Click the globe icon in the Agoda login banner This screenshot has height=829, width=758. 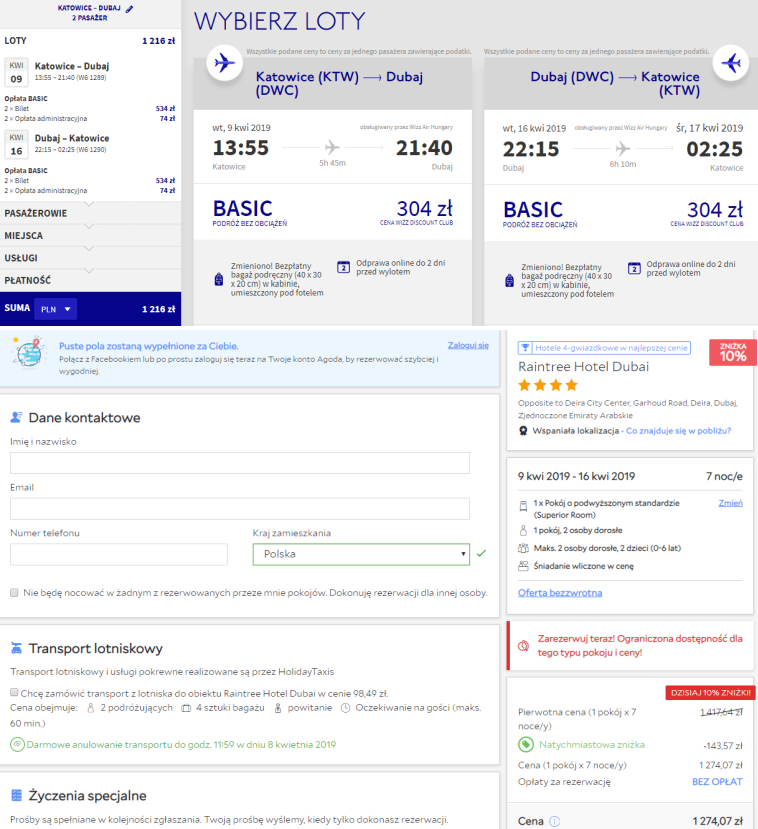click(29, 352)
